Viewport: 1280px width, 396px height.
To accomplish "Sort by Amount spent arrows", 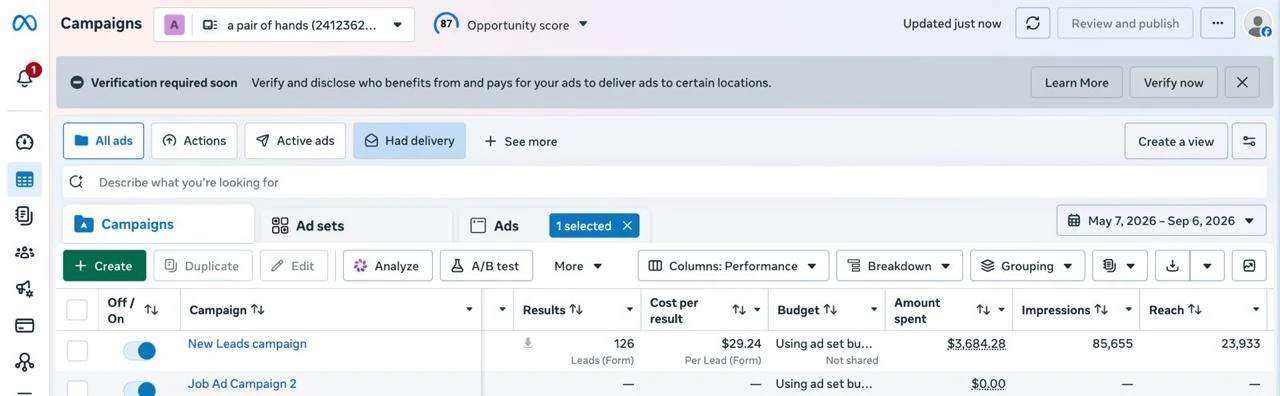I will (x=983, y=310).
